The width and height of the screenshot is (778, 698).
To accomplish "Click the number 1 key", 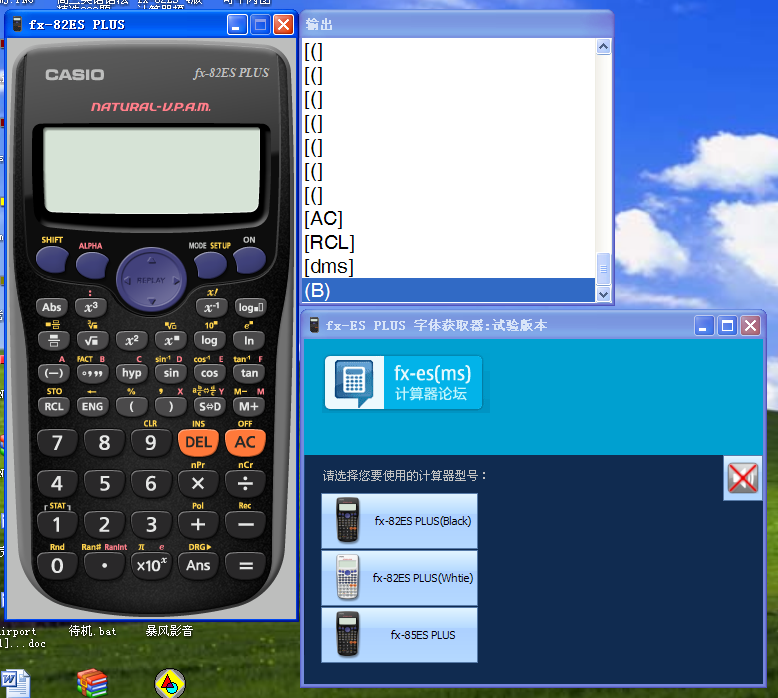I will tap(57, 524).
